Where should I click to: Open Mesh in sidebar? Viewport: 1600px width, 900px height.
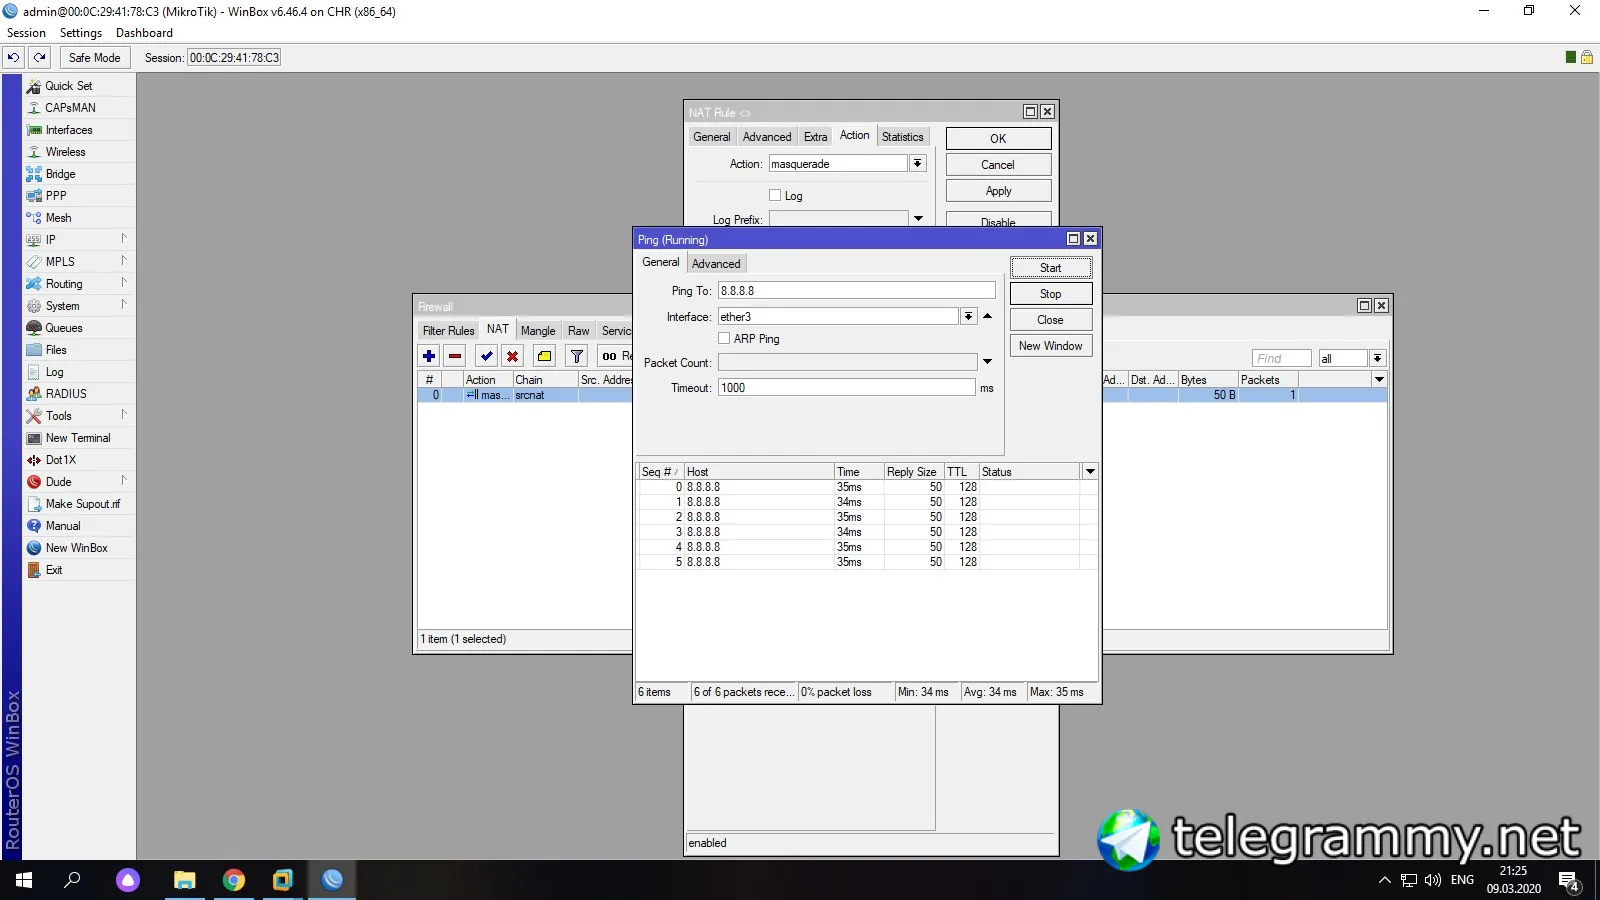click(58, 218)
